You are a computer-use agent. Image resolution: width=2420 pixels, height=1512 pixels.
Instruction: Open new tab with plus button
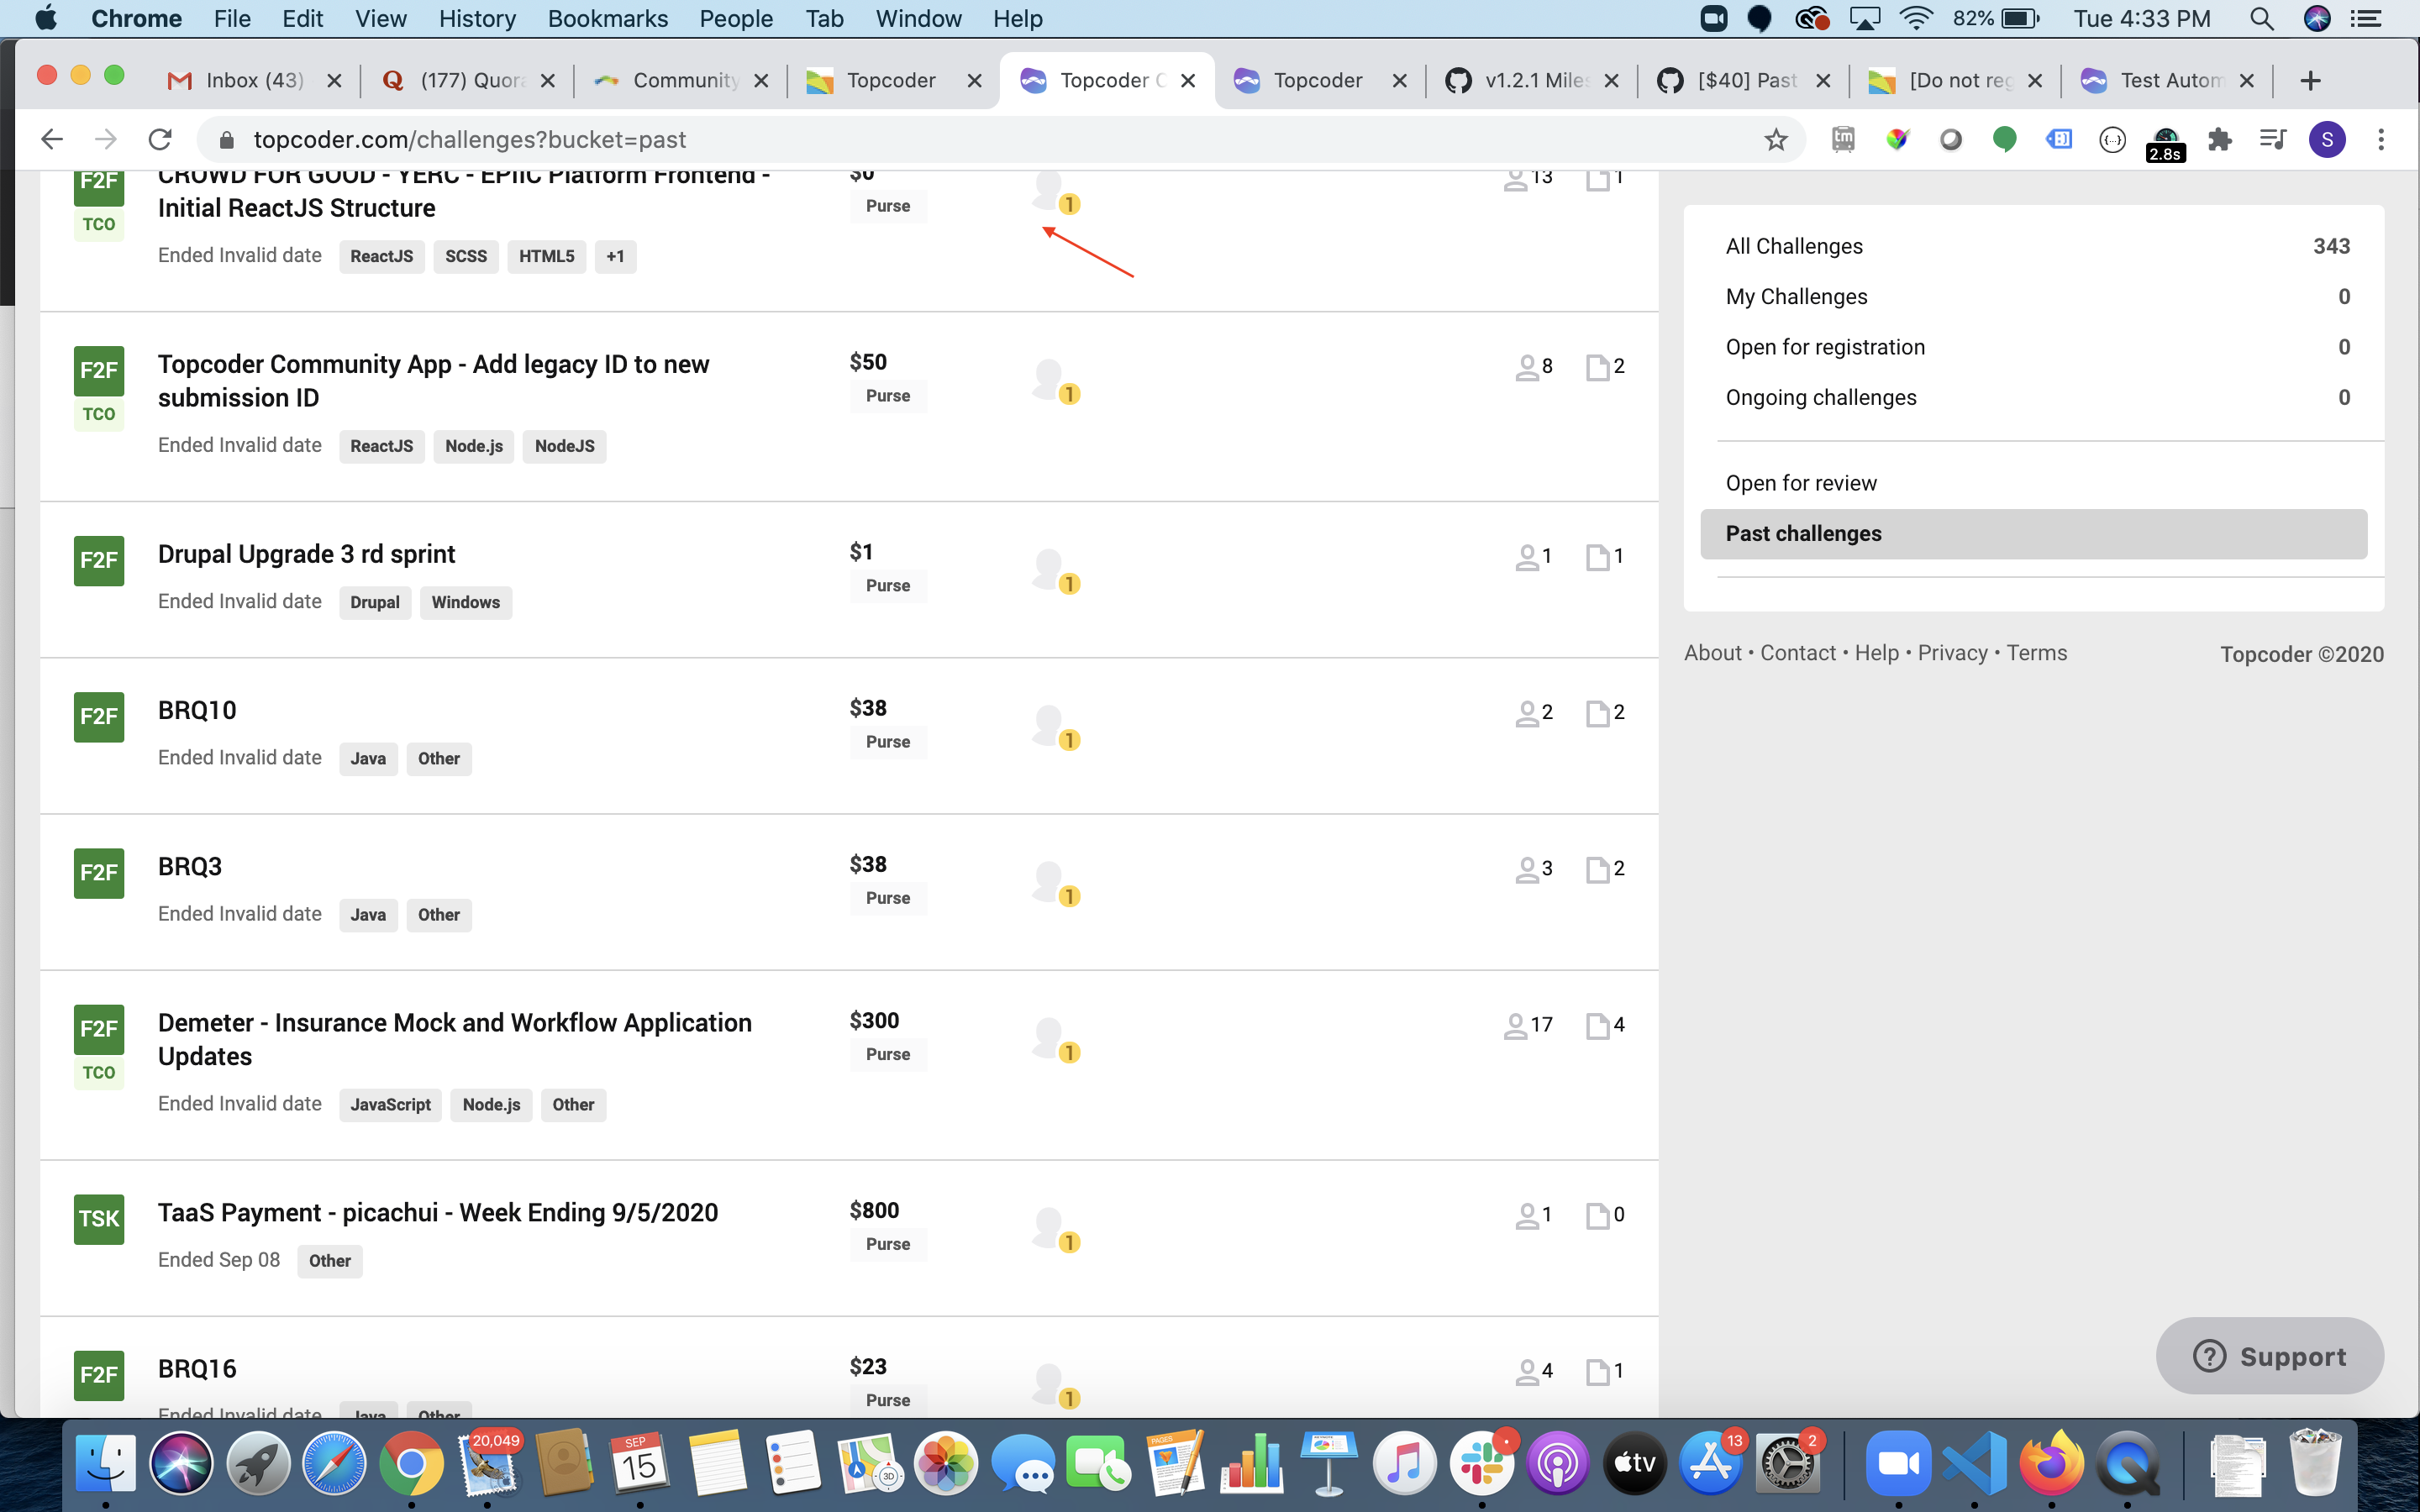(2310, 81)
